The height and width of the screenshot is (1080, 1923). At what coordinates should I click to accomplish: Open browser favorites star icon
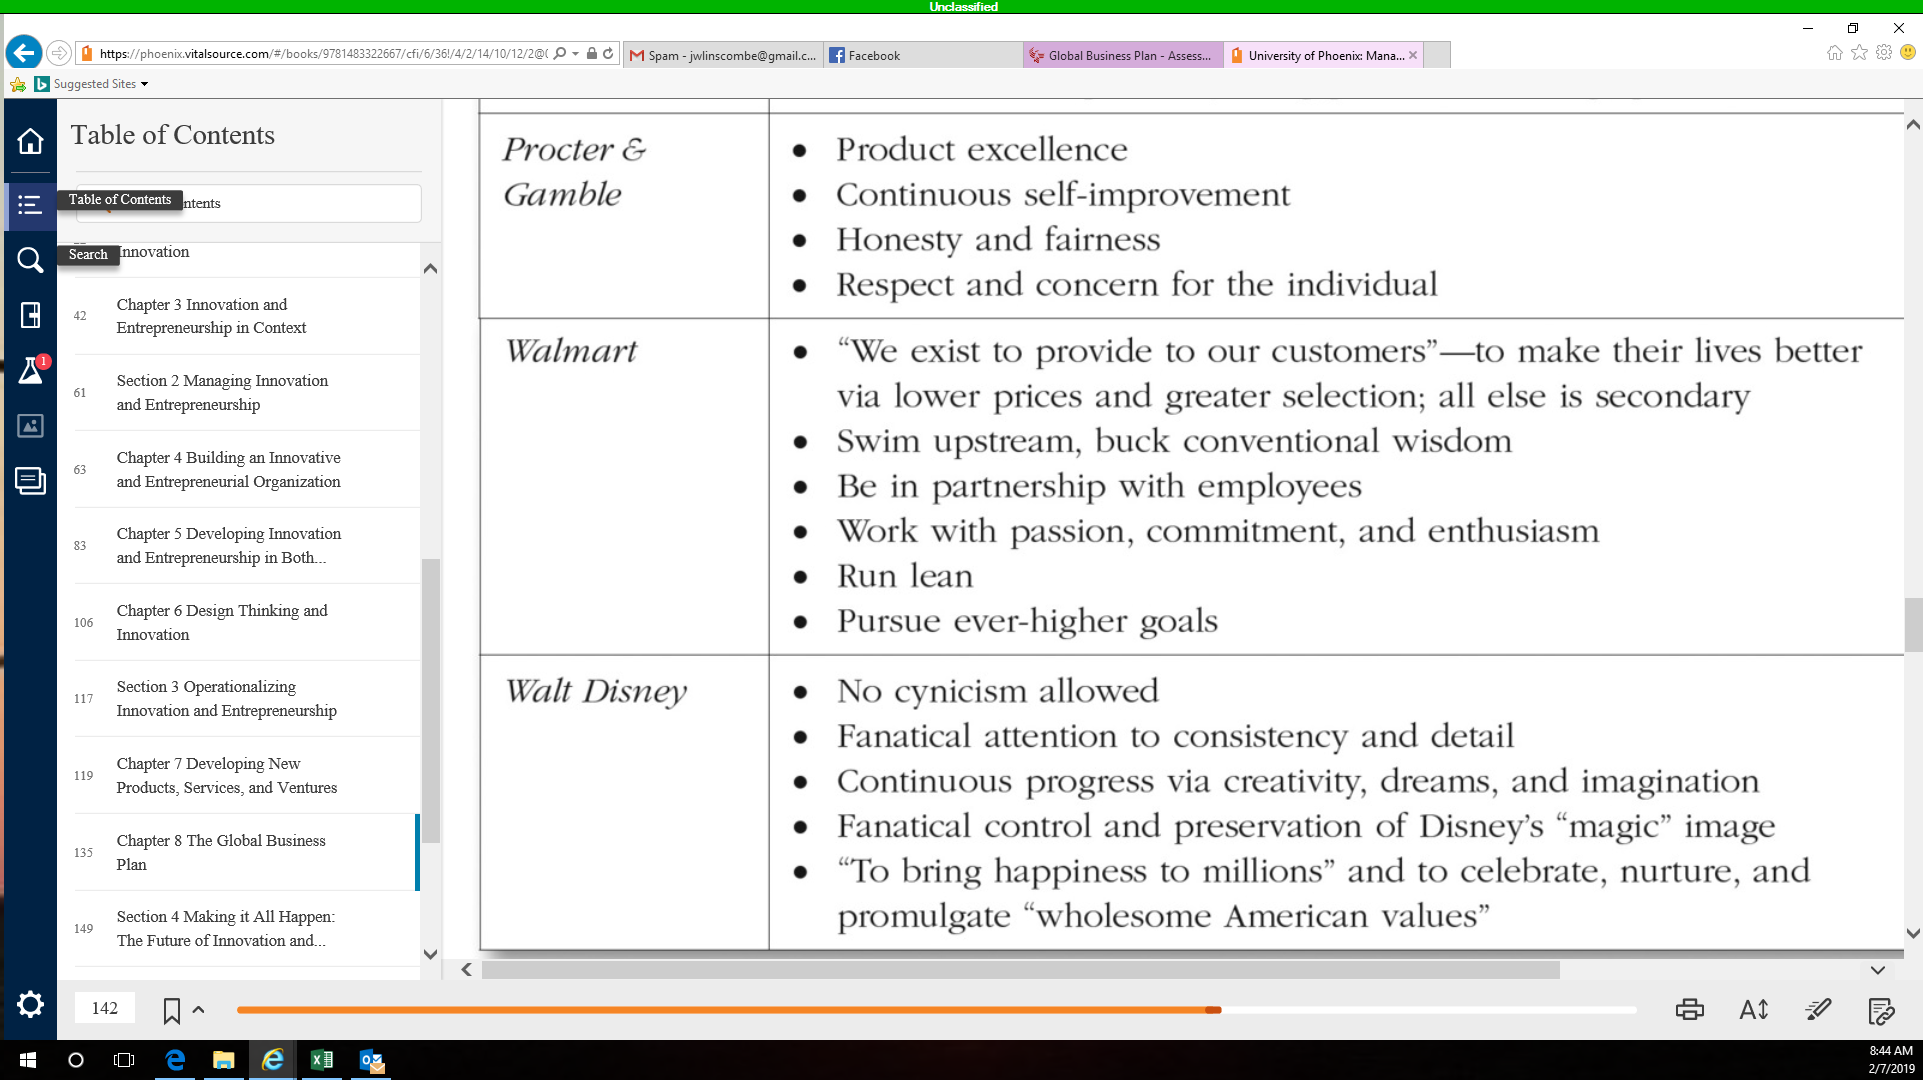pos(1859,53)
